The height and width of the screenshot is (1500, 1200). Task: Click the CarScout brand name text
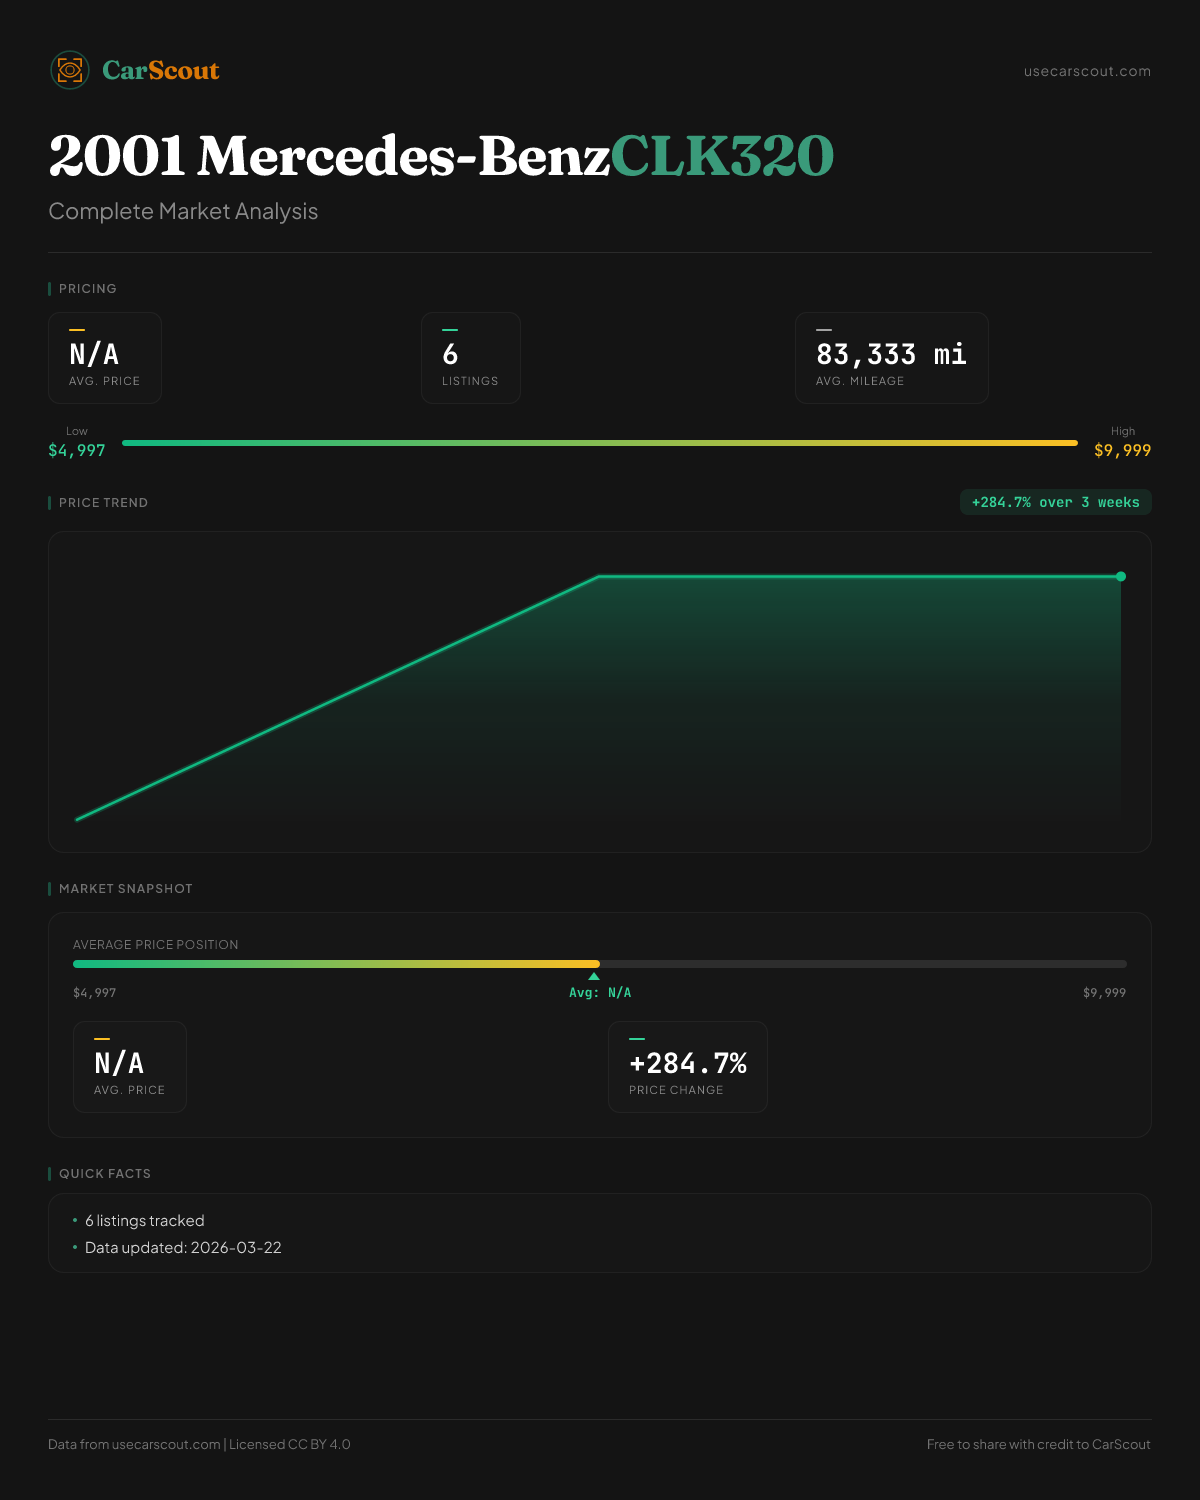tap(160, 70)
